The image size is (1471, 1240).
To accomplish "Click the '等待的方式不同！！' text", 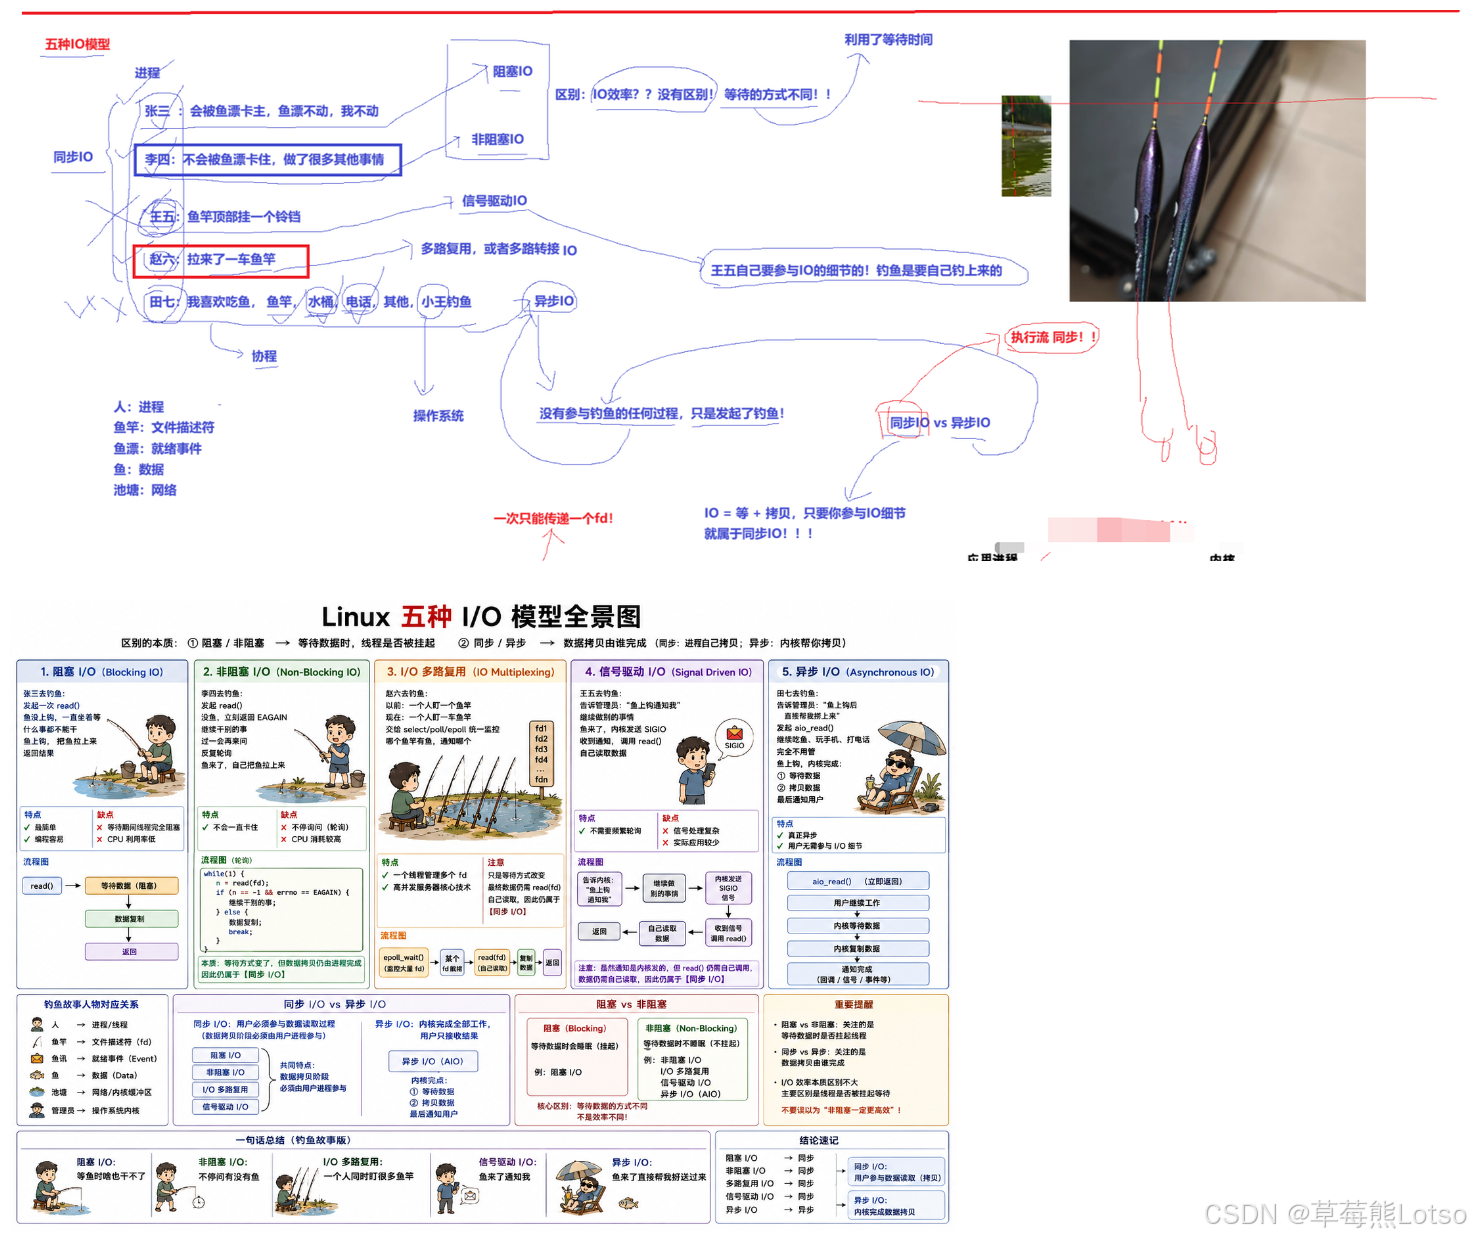I will click(x=777, y=95).
